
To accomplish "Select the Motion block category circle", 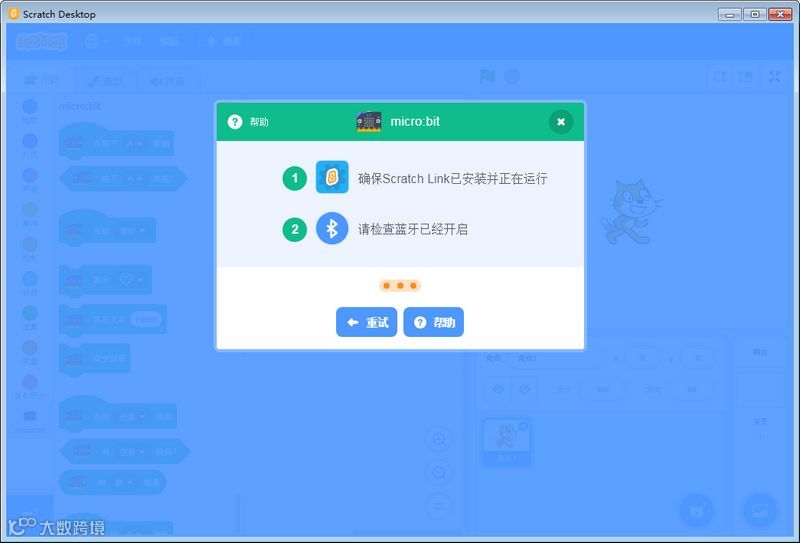I will coord(30,106).
